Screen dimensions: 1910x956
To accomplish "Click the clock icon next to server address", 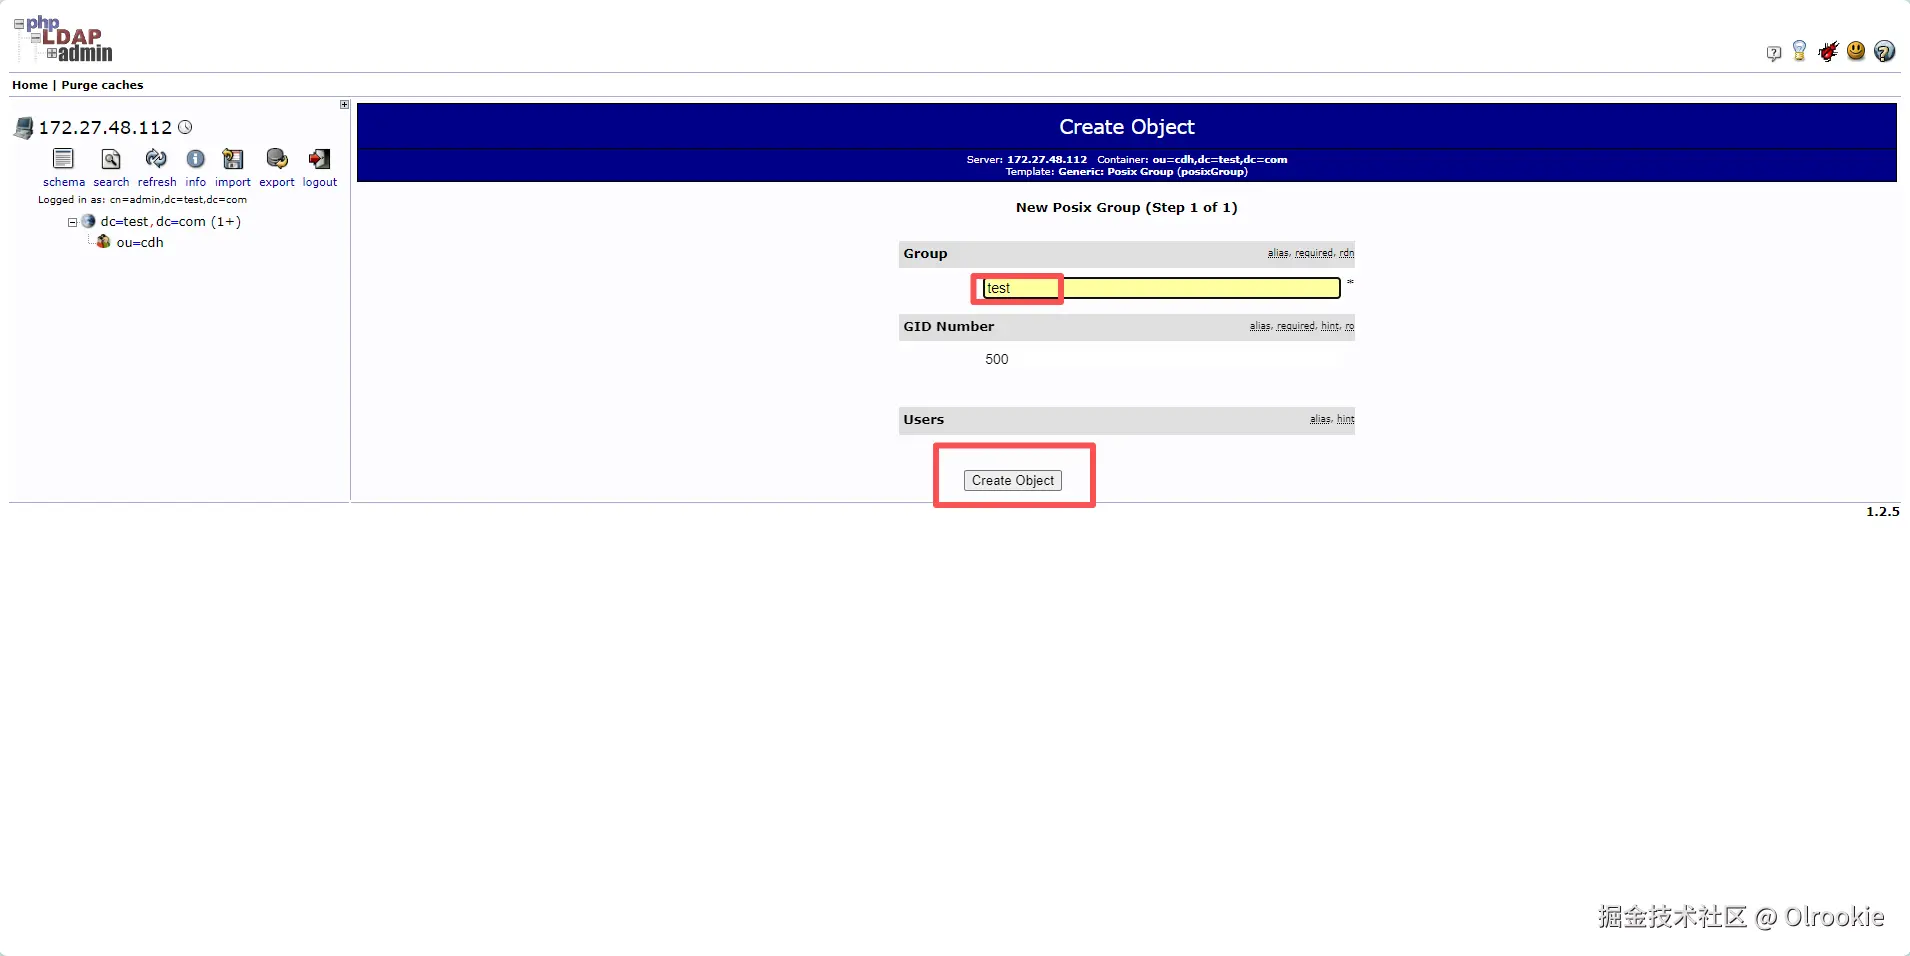I will tap(185, 127).
